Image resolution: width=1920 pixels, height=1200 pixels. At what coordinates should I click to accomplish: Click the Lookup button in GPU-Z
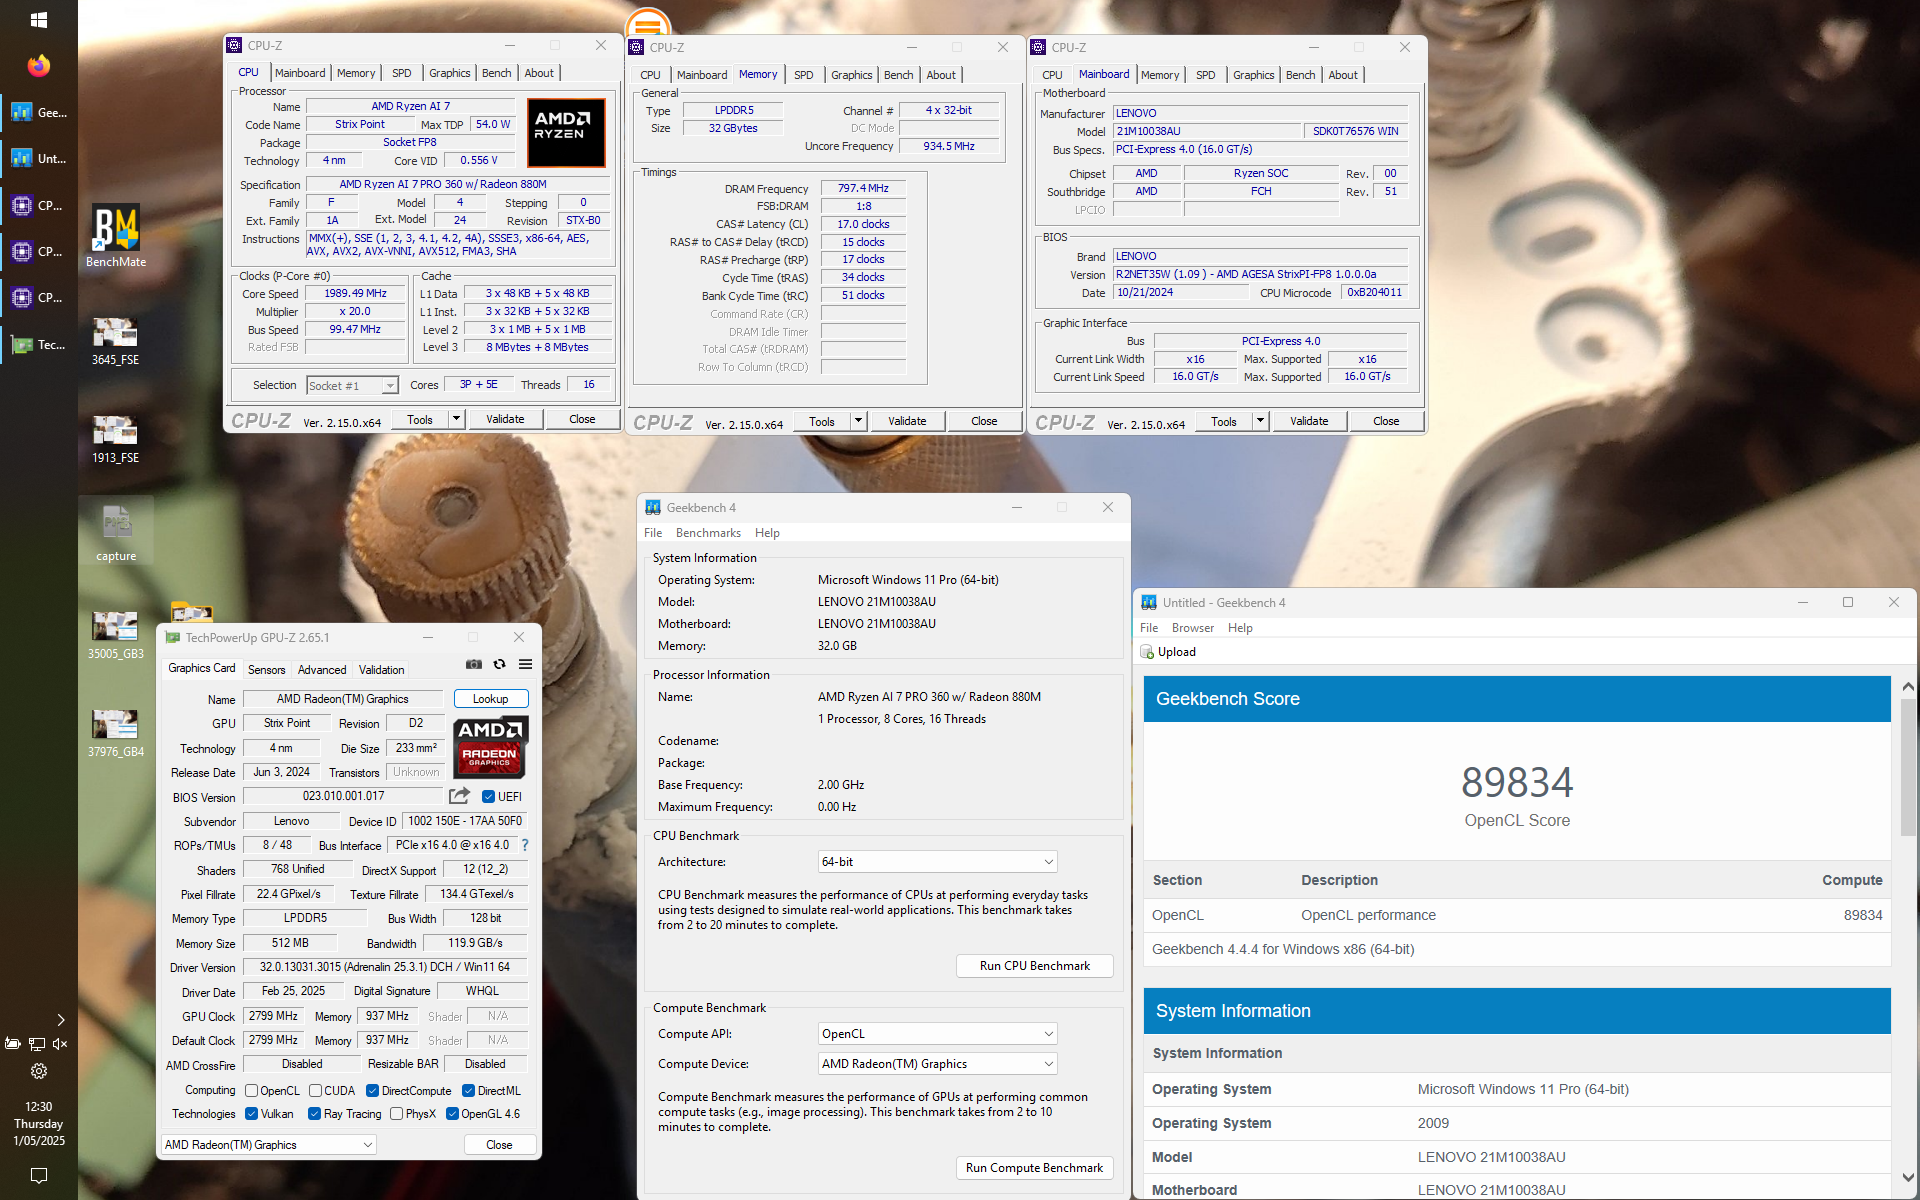490,699
